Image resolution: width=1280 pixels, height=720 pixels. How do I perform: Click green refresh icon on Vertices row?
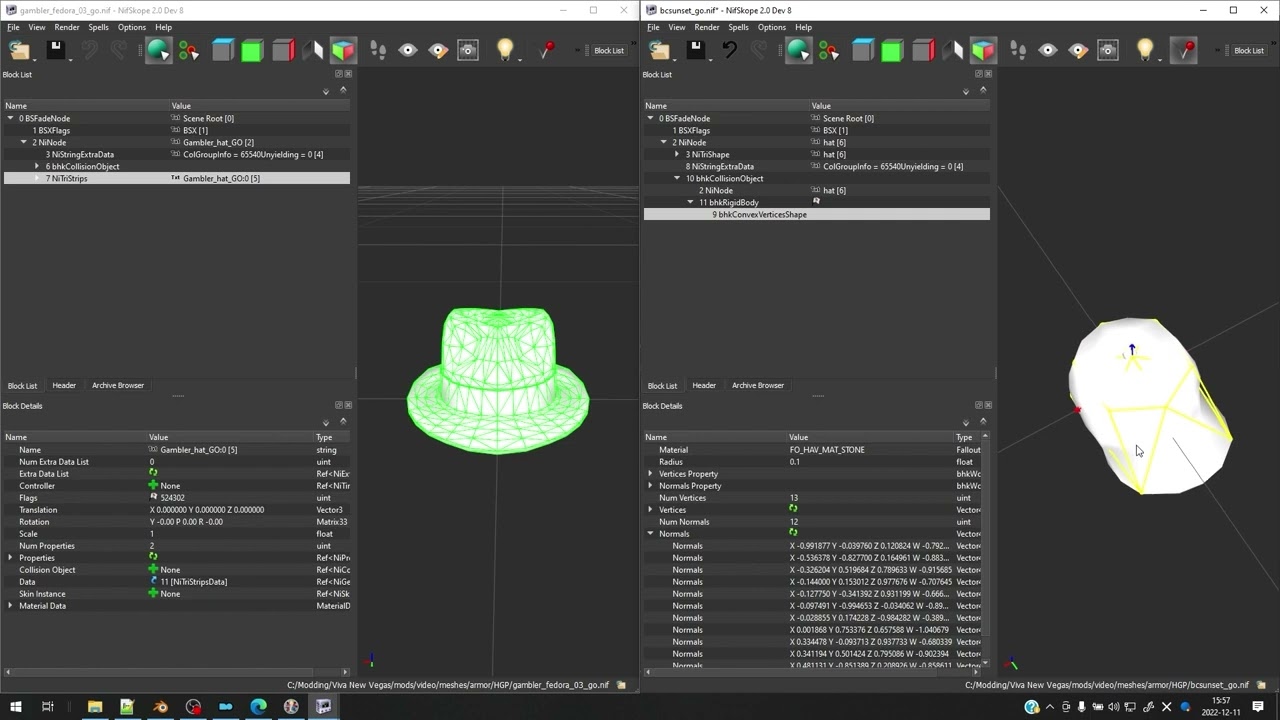coord(793,510)
